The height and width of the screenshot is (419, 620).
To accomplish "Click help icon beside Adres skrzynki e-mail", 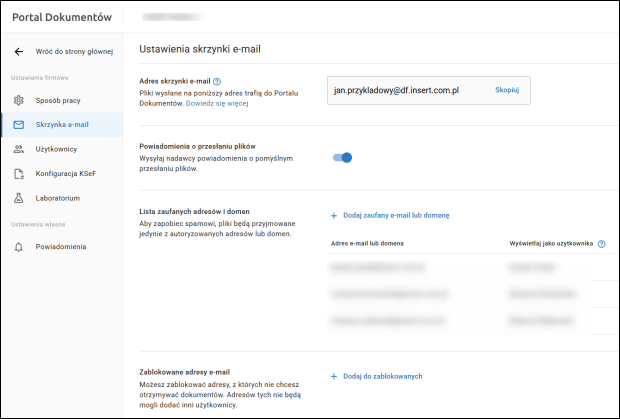I will [x=217, y=81].
